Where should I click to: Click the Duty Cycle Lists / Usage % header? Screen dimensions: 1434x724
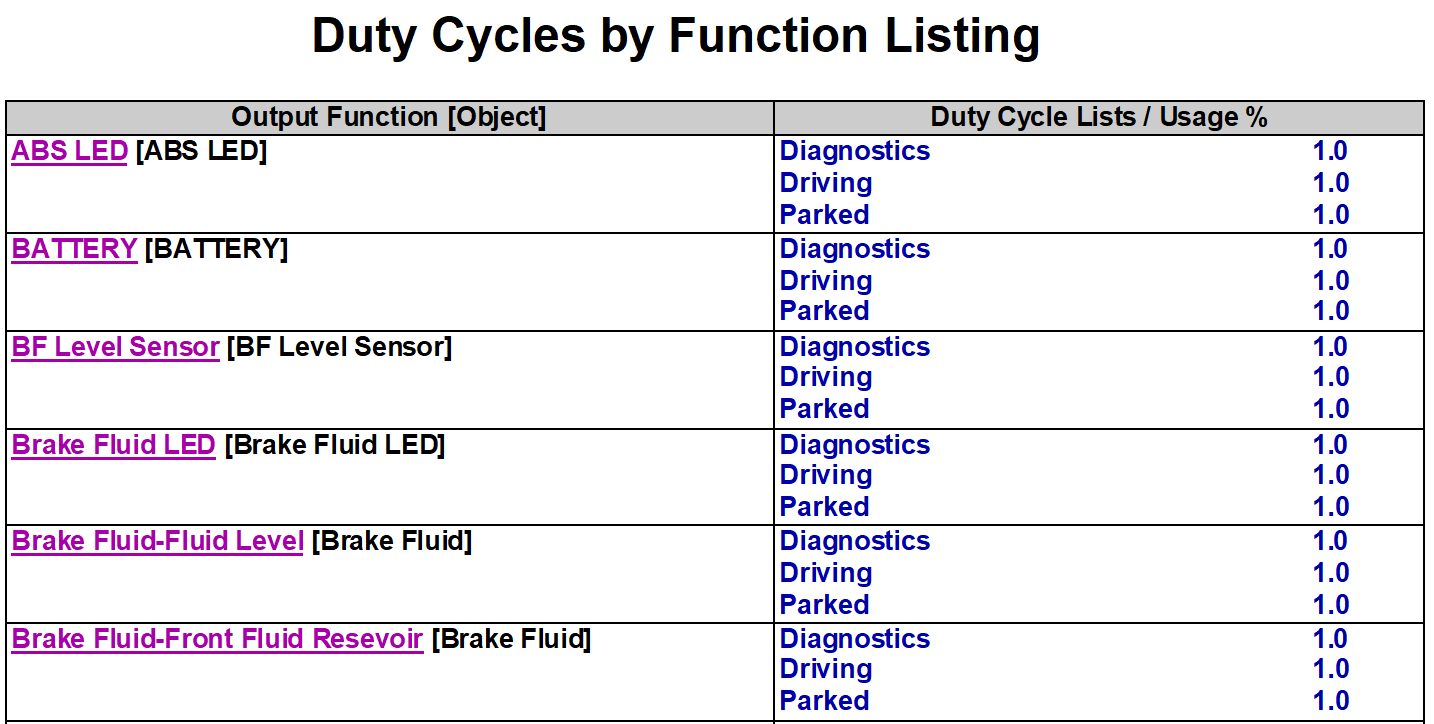1099,117
